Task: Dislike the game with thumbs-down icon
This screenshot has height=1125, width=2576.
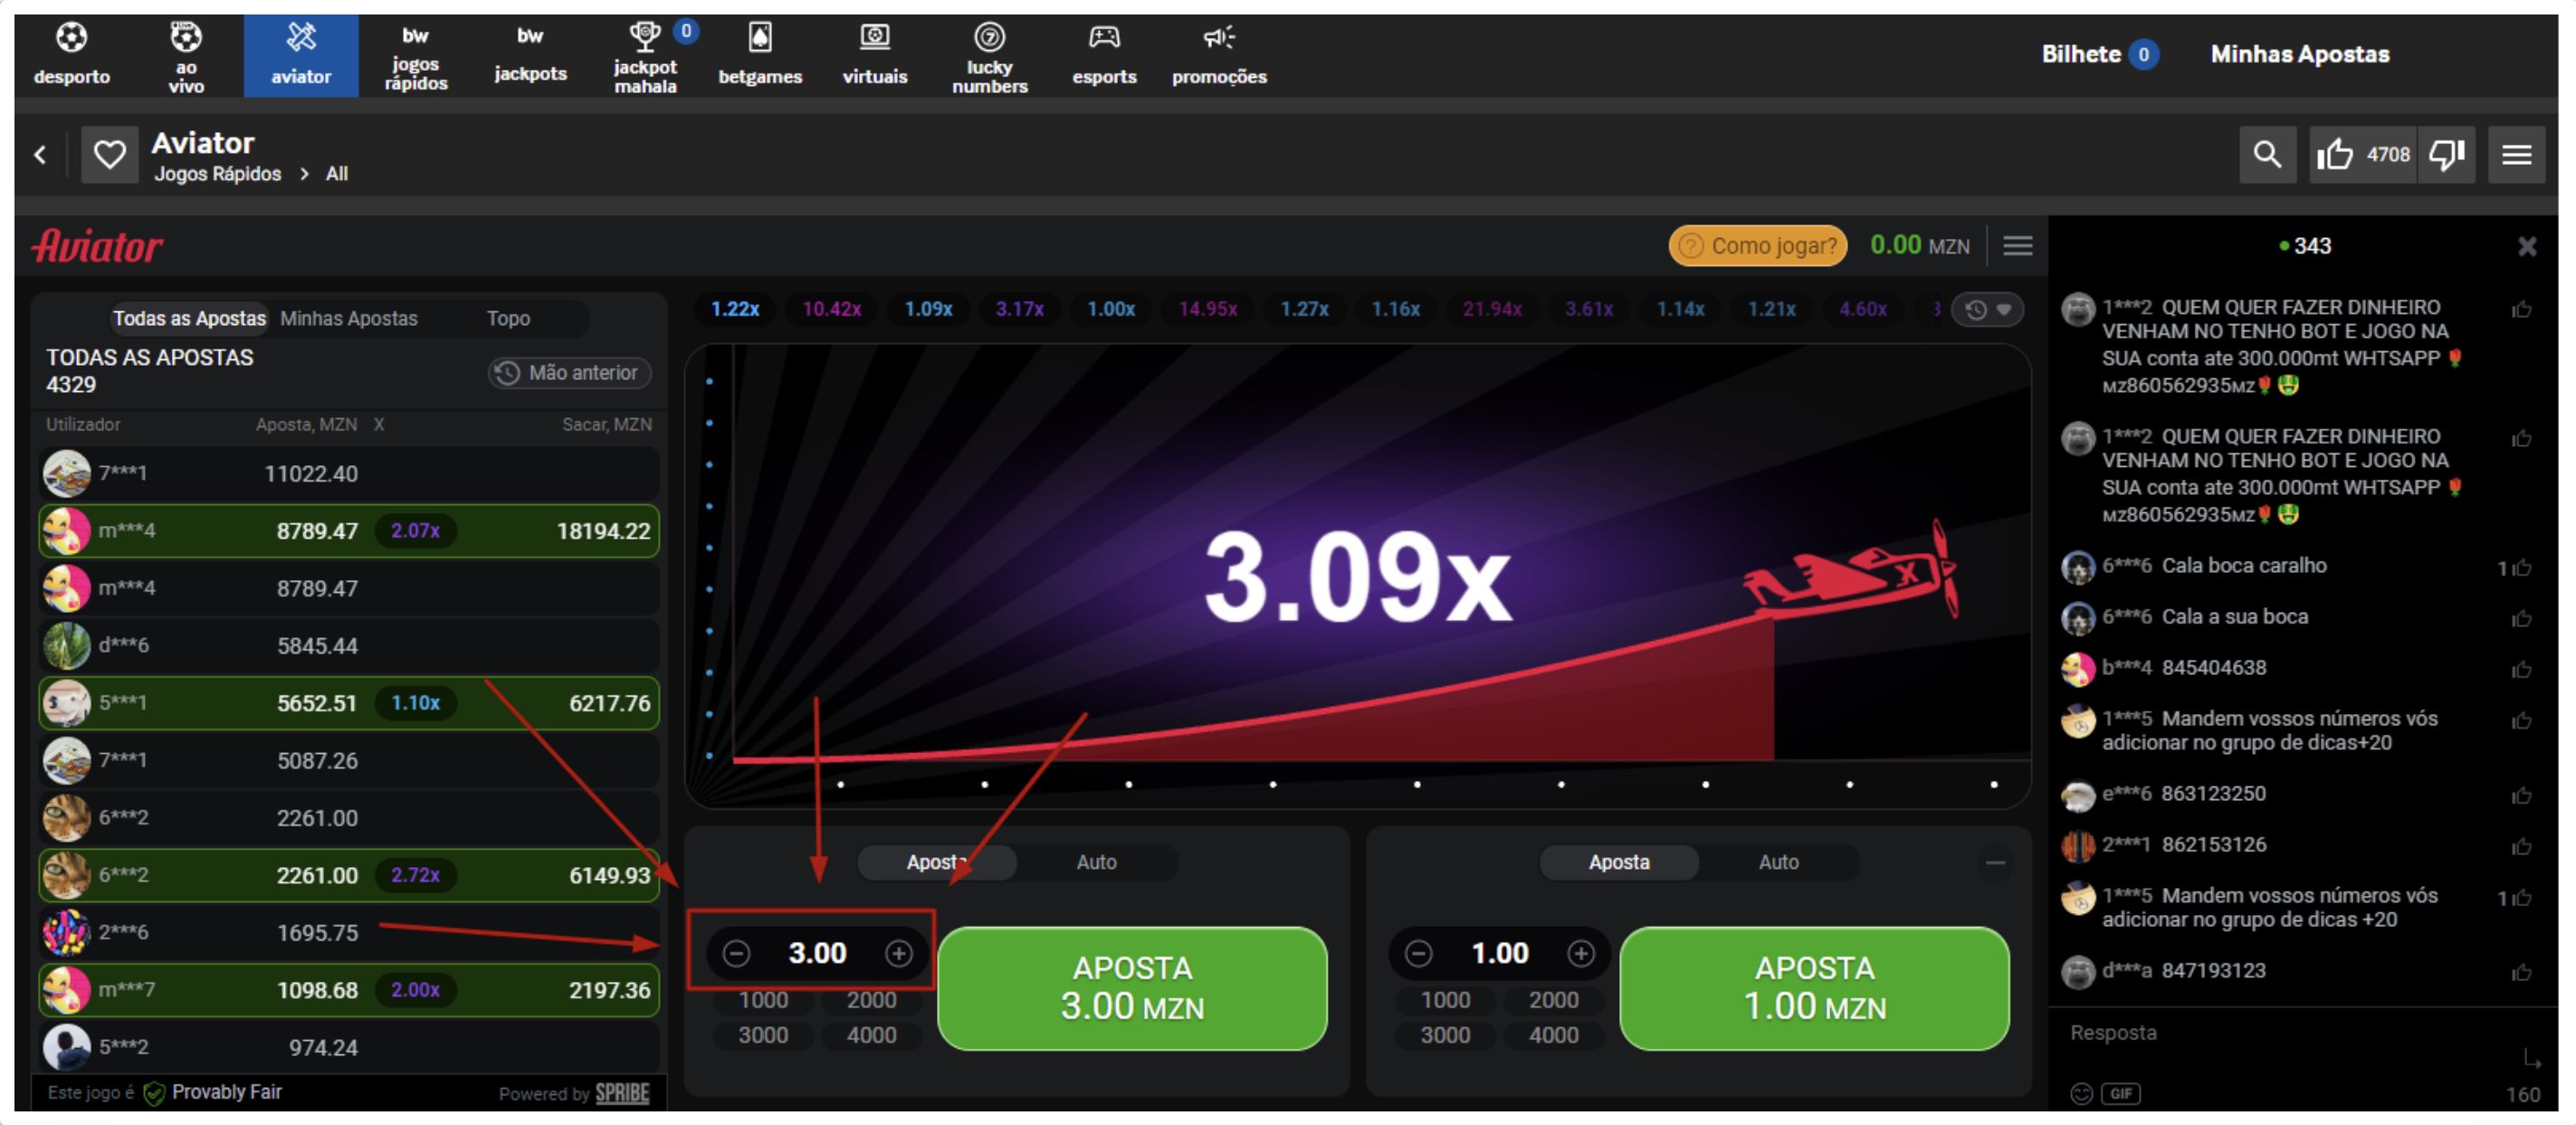Action: tap(2447, 154)
